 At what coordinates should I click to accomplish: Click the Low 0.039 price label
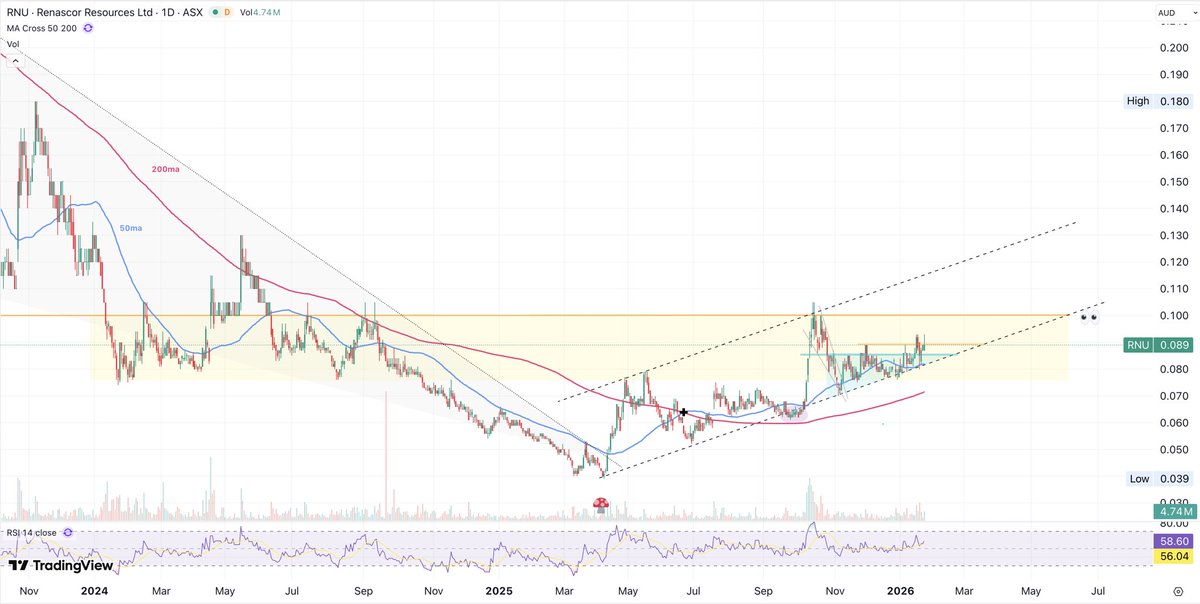(x=1159, y=479)
